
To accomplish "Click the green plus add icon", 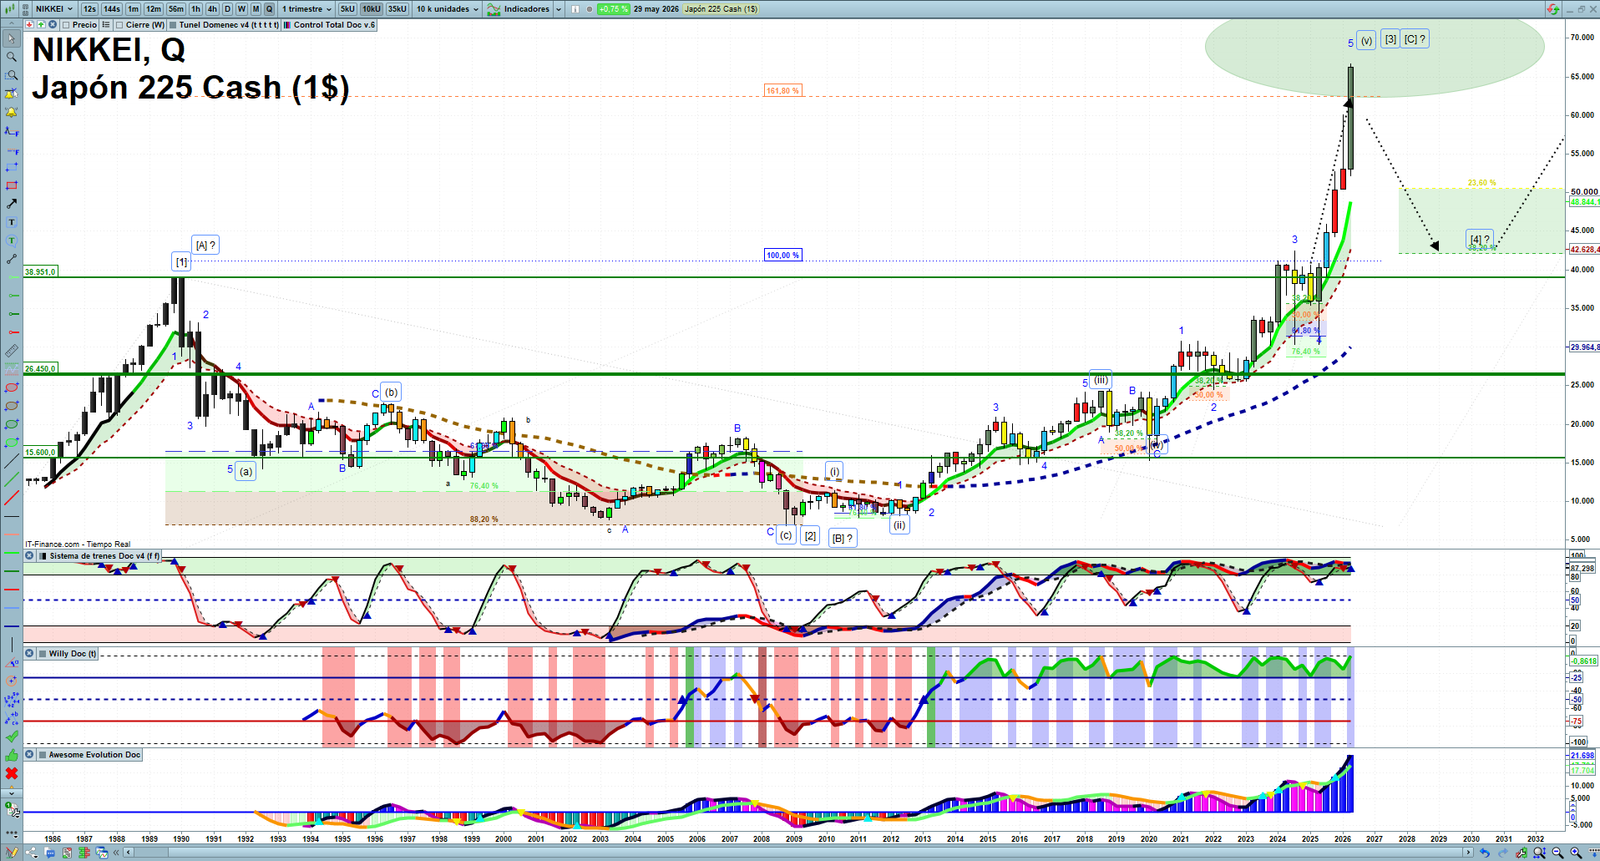I will [x=40, y=25].
